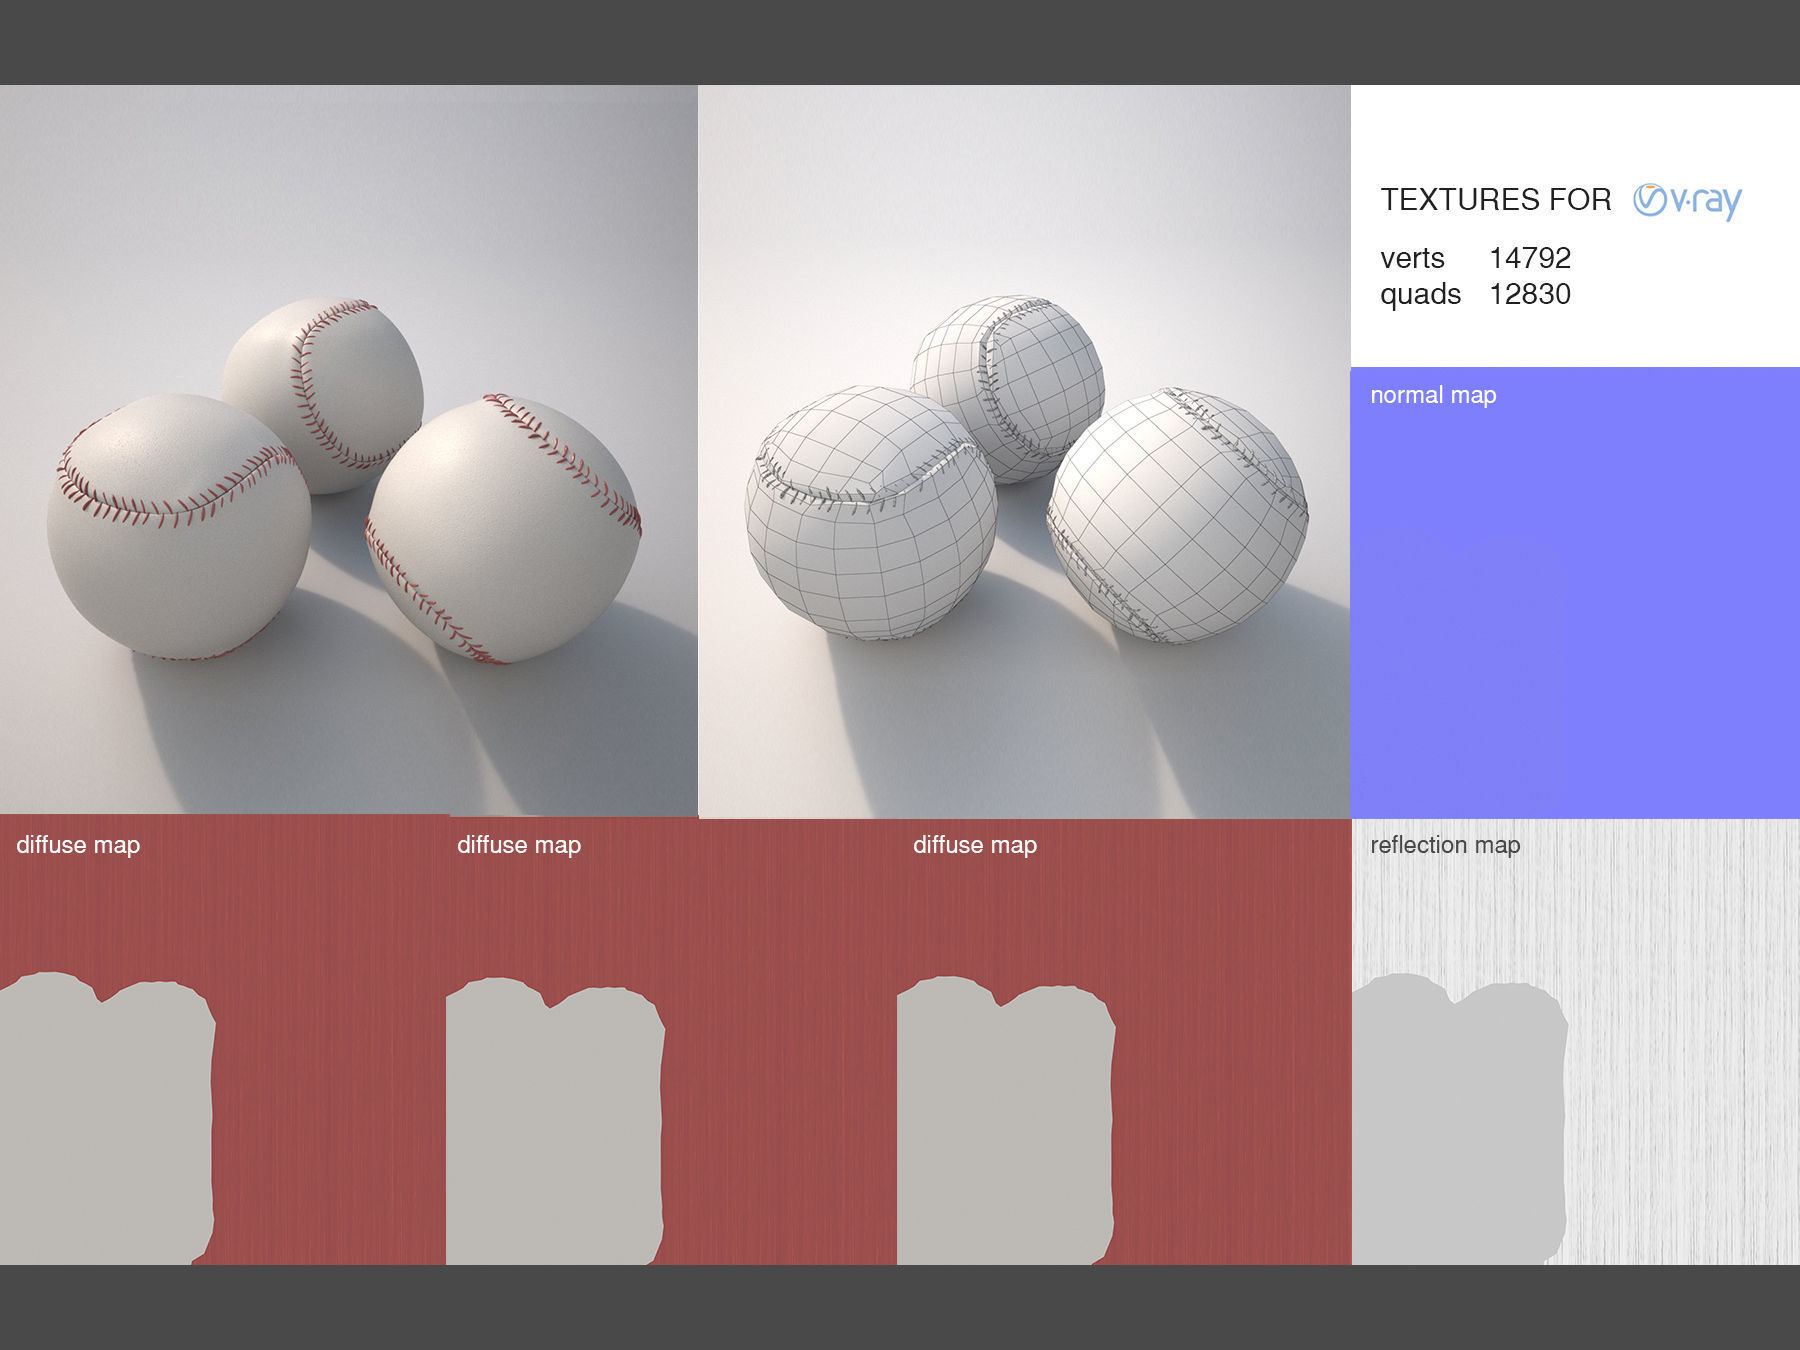
Task: Click the grey reflection map texture
Action: [1575, 1042]
